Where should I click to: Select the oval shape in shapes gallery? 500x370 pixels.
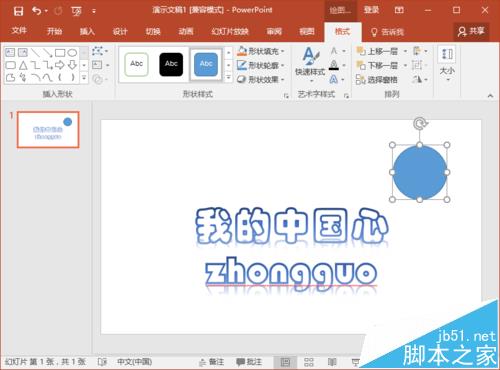(72, 53)
